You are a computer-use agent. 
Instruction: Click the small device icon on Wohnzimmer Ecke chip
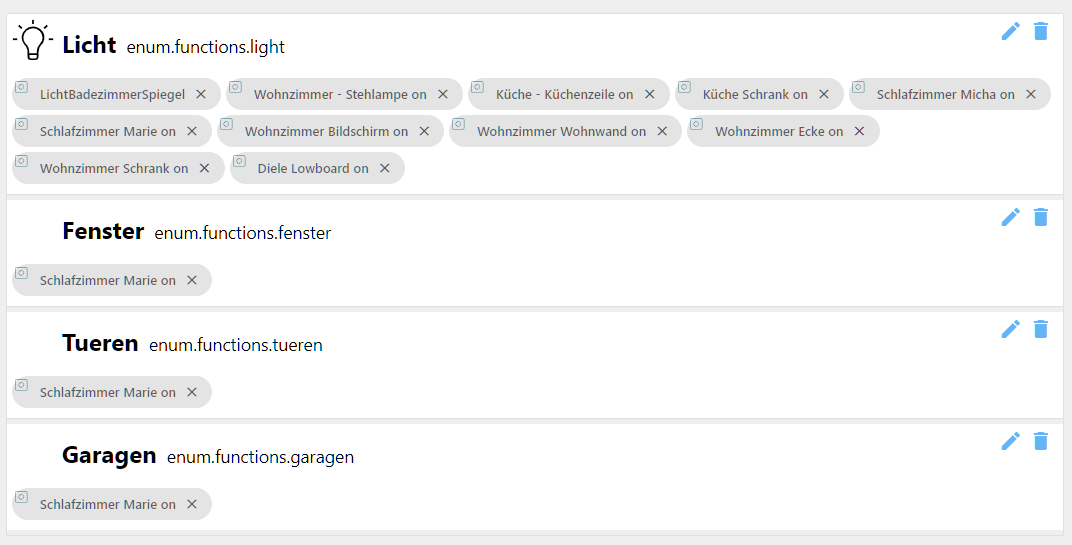tap(697, 124)
